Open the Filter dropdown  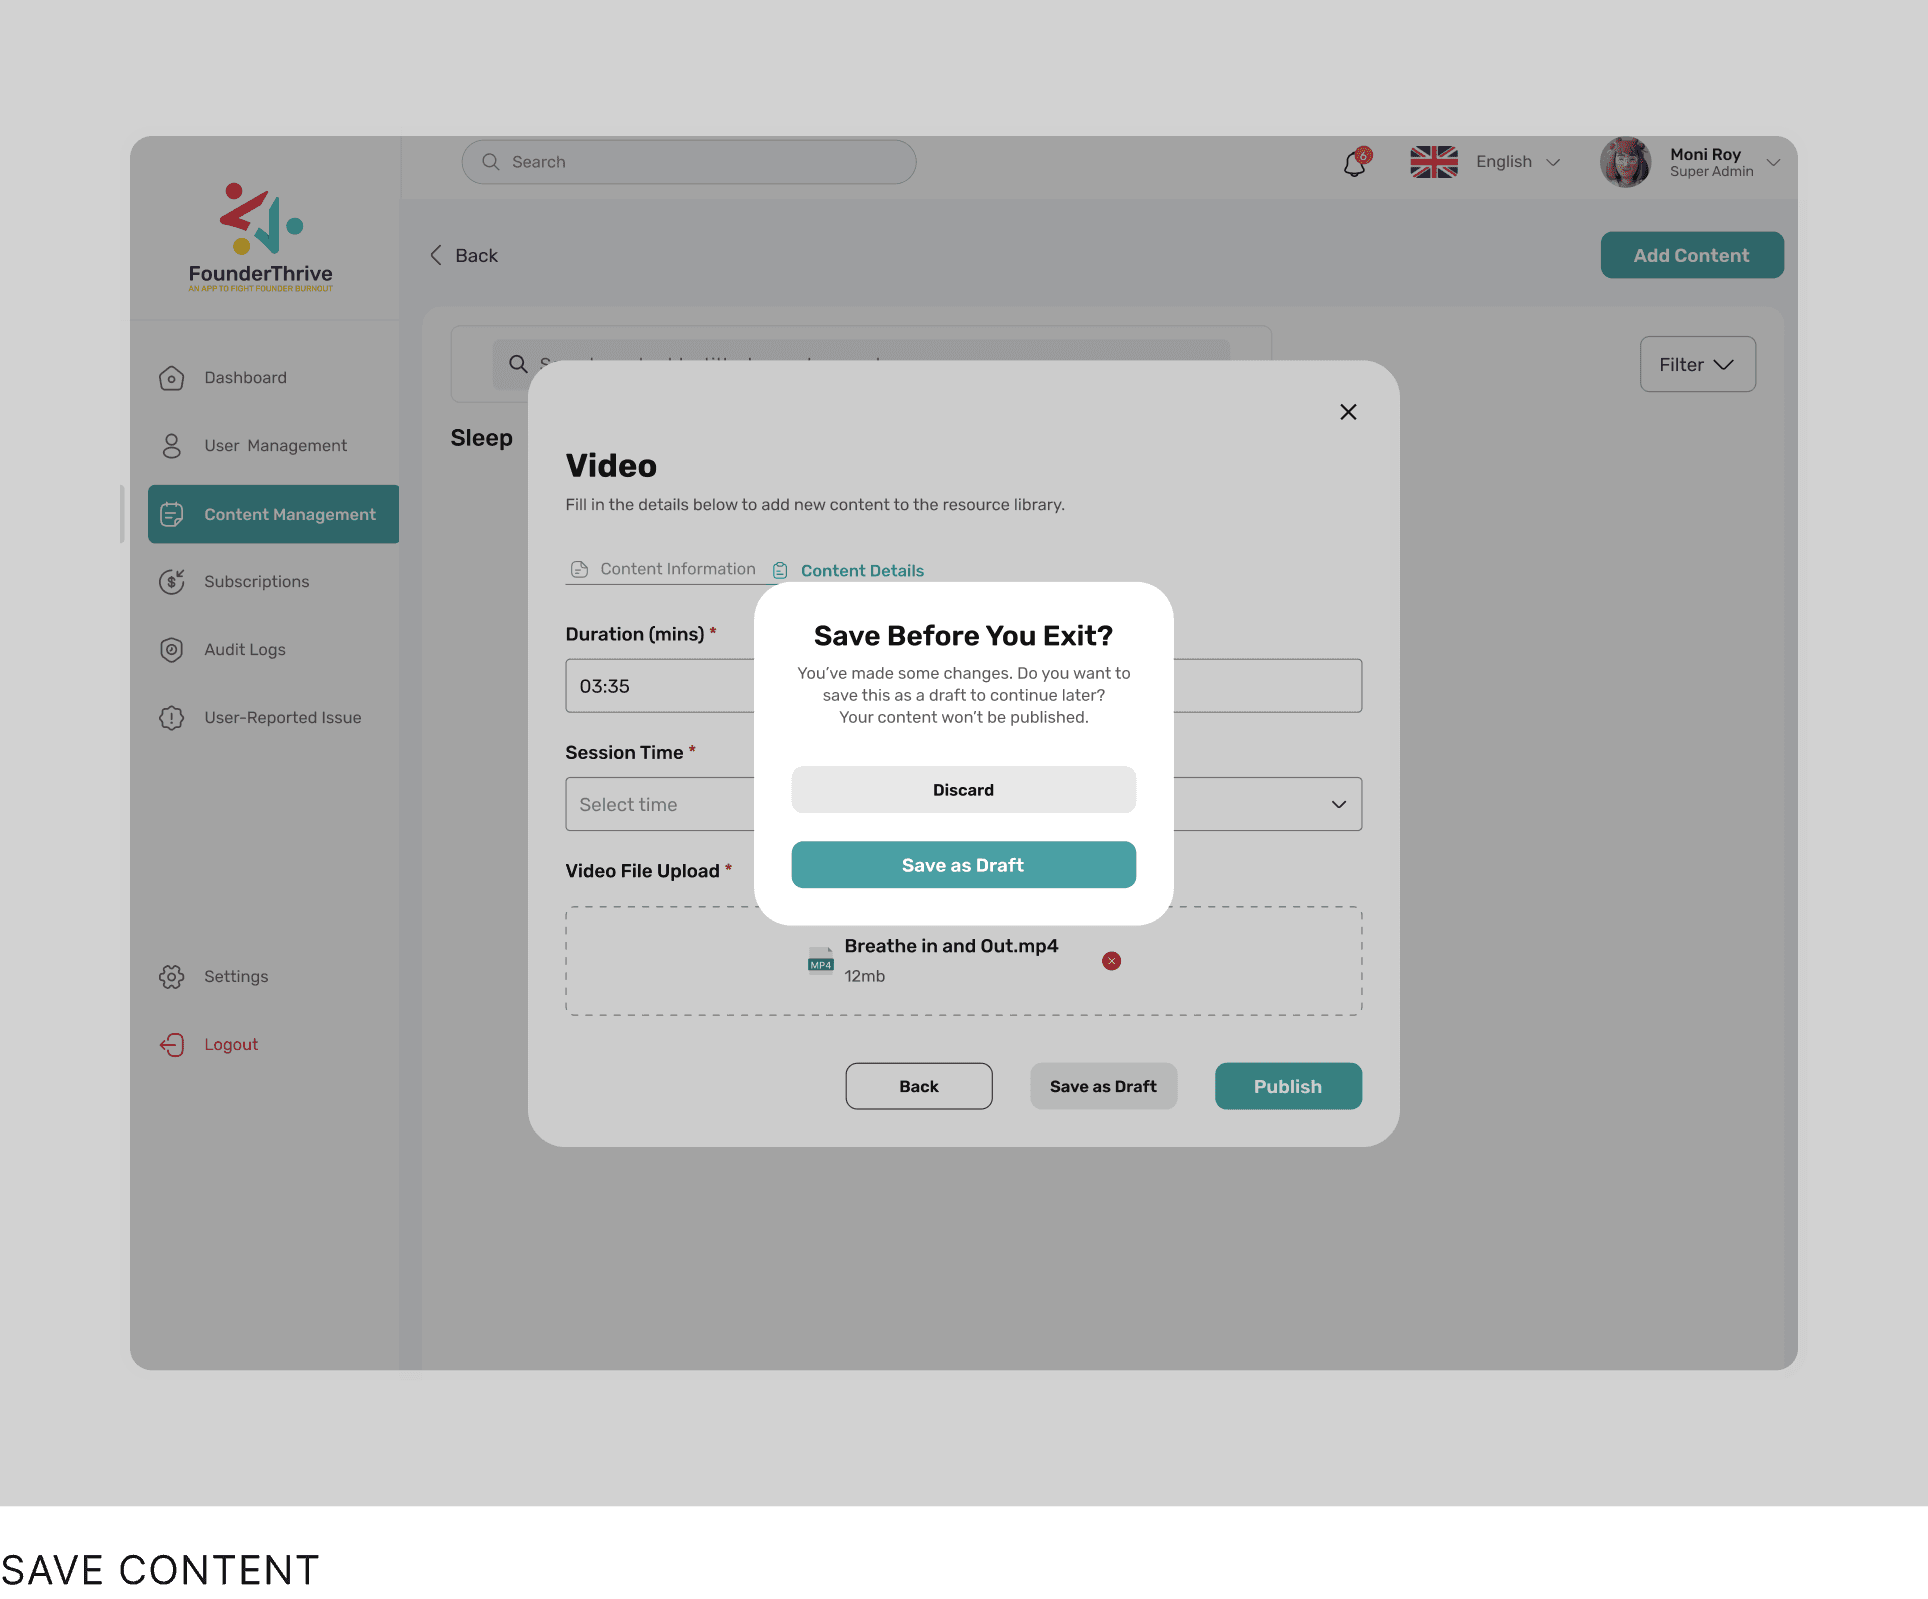[1697, 365]
